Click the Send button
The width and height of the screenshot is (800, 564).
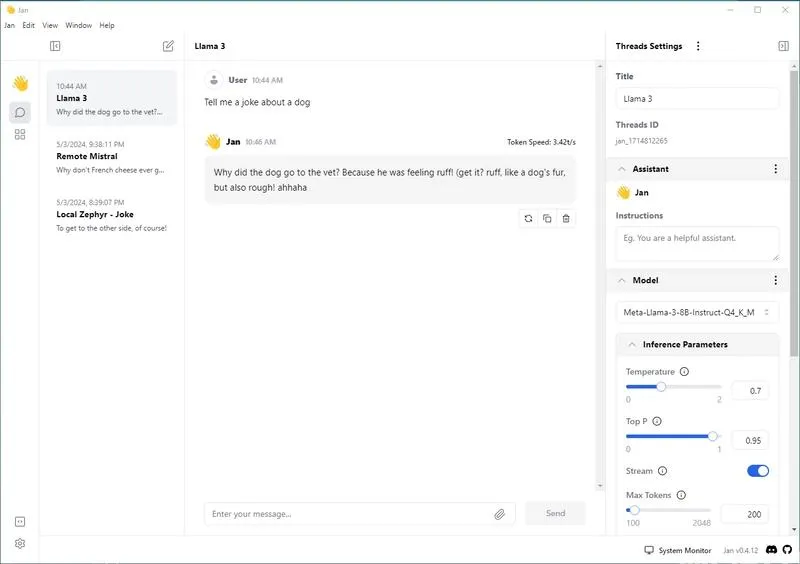tap(555, 513)
